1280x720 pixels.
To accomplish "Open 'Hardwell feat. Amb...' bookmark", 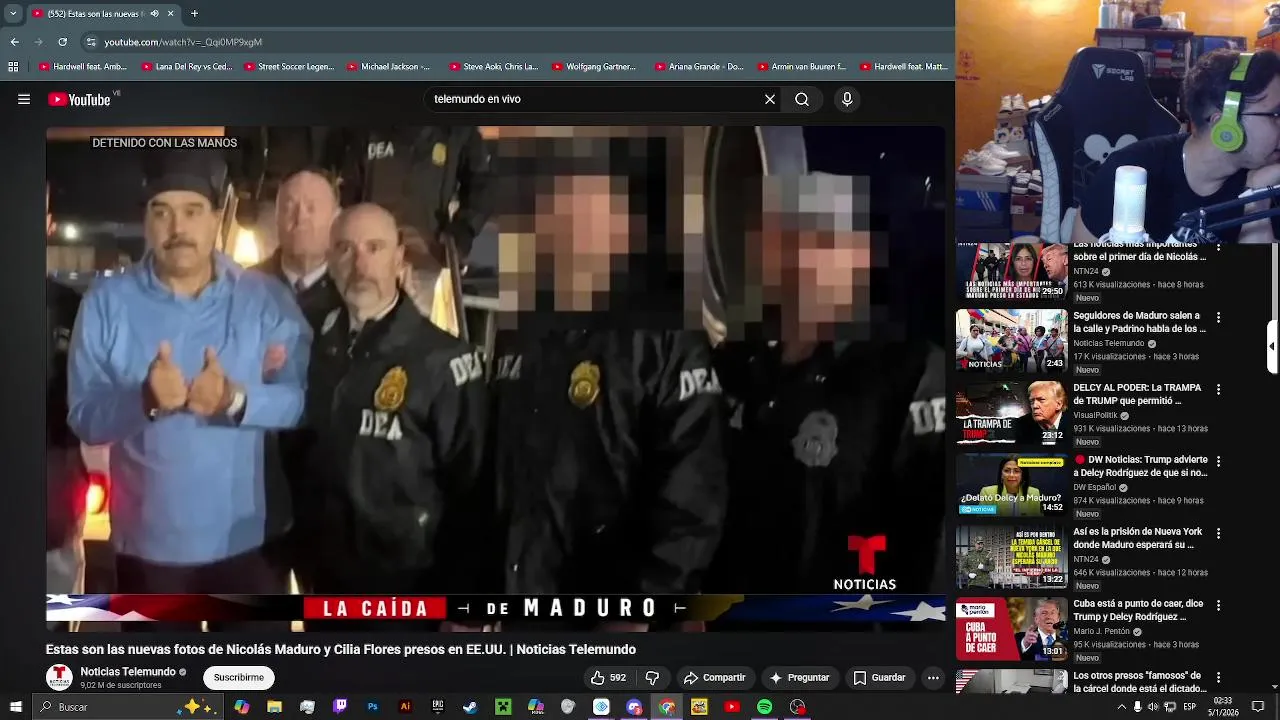I will tap(83, 67).
